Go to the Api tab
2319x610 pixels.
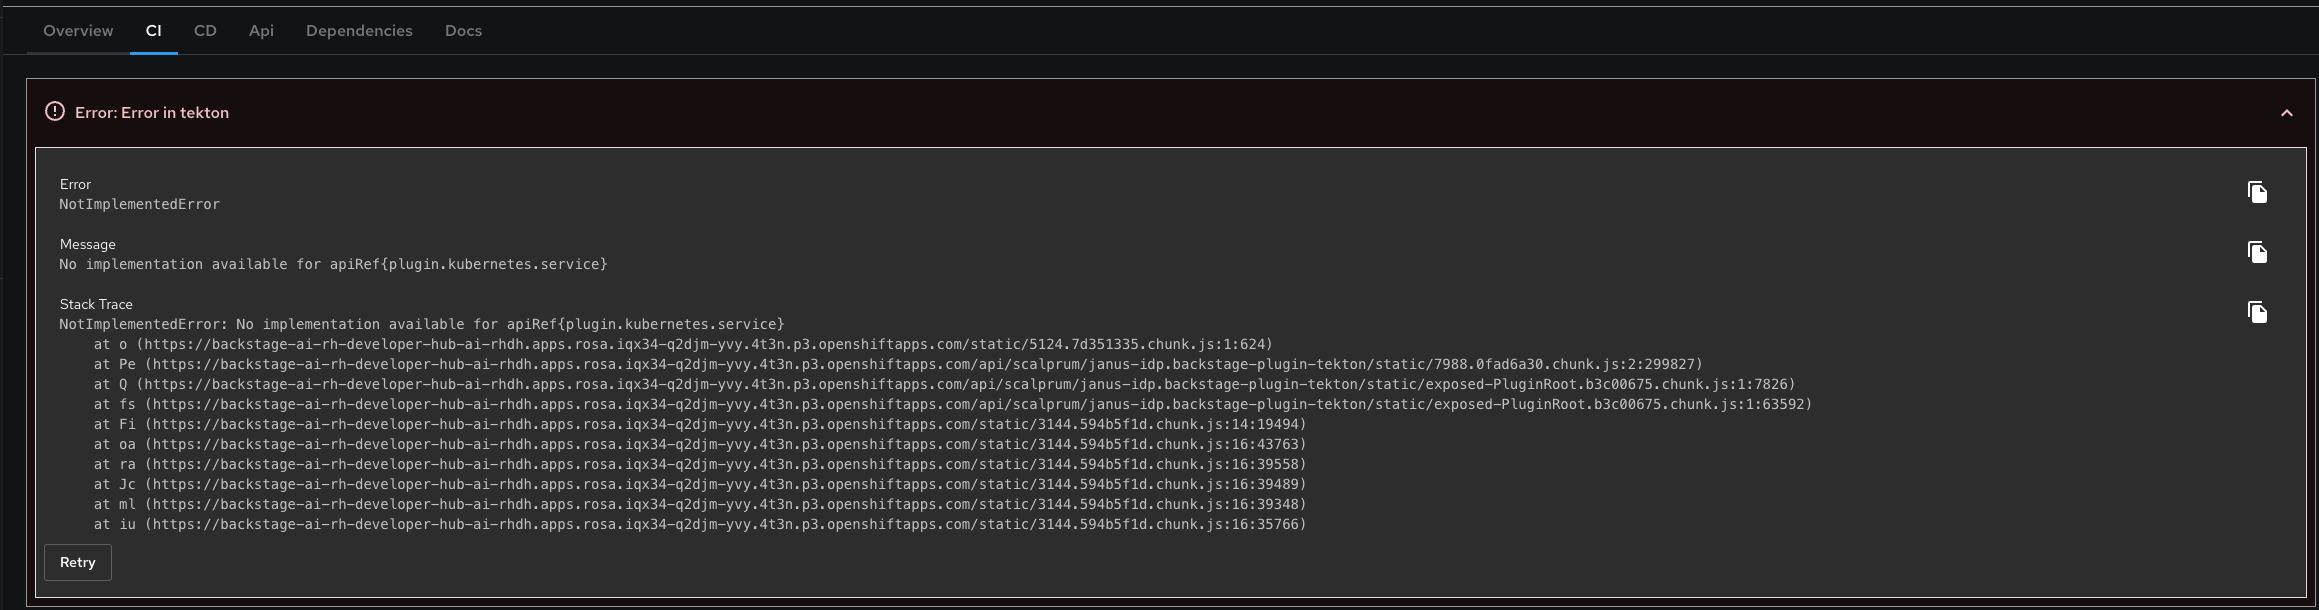point(261,31)
